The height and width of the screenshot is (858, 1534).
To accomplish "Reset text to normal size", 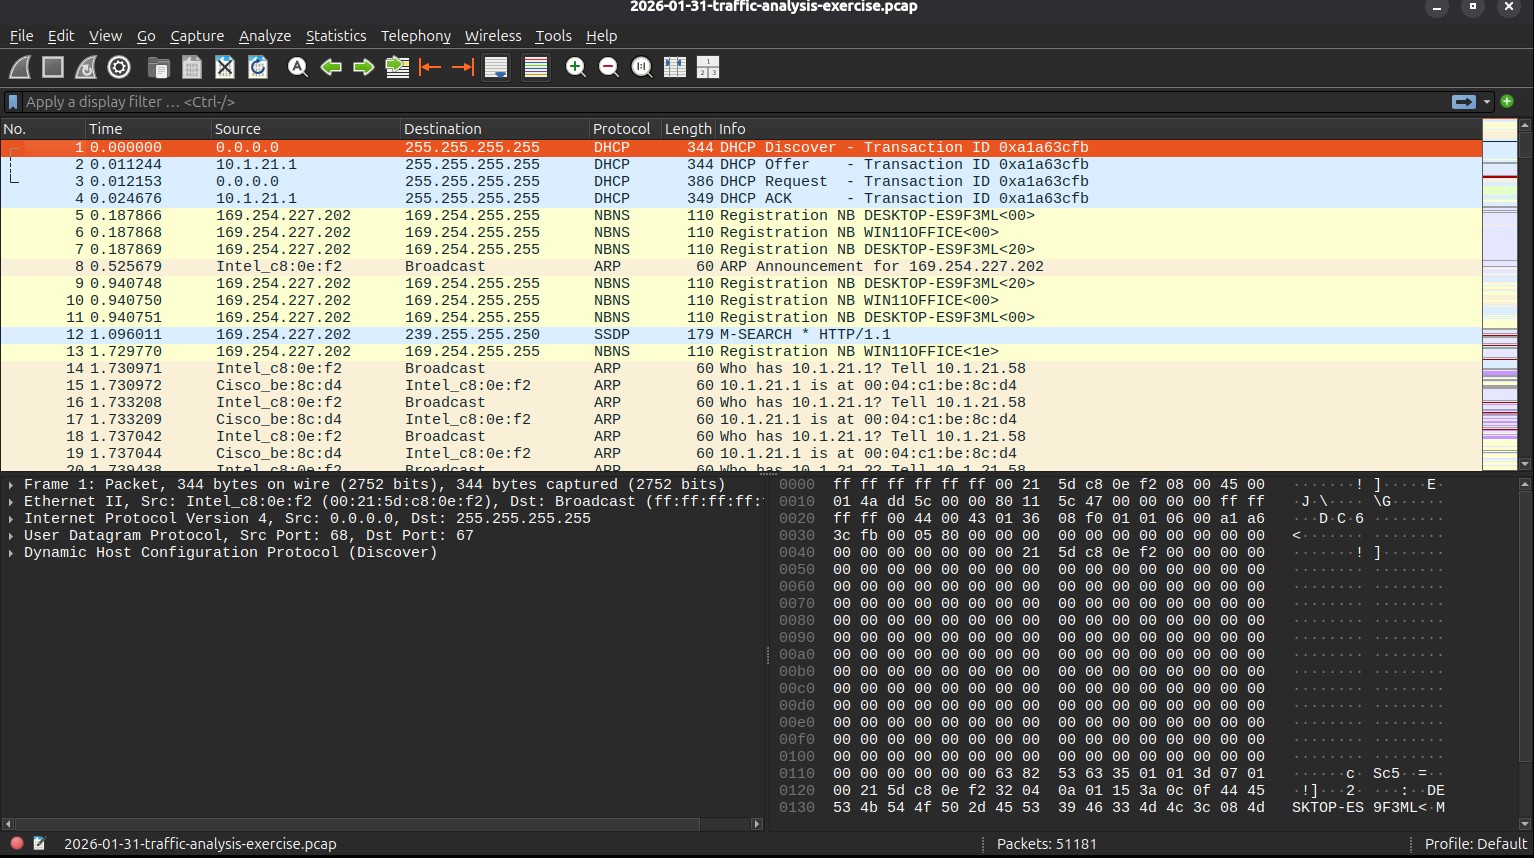I will pyautogui.click(x=642, y=67).
